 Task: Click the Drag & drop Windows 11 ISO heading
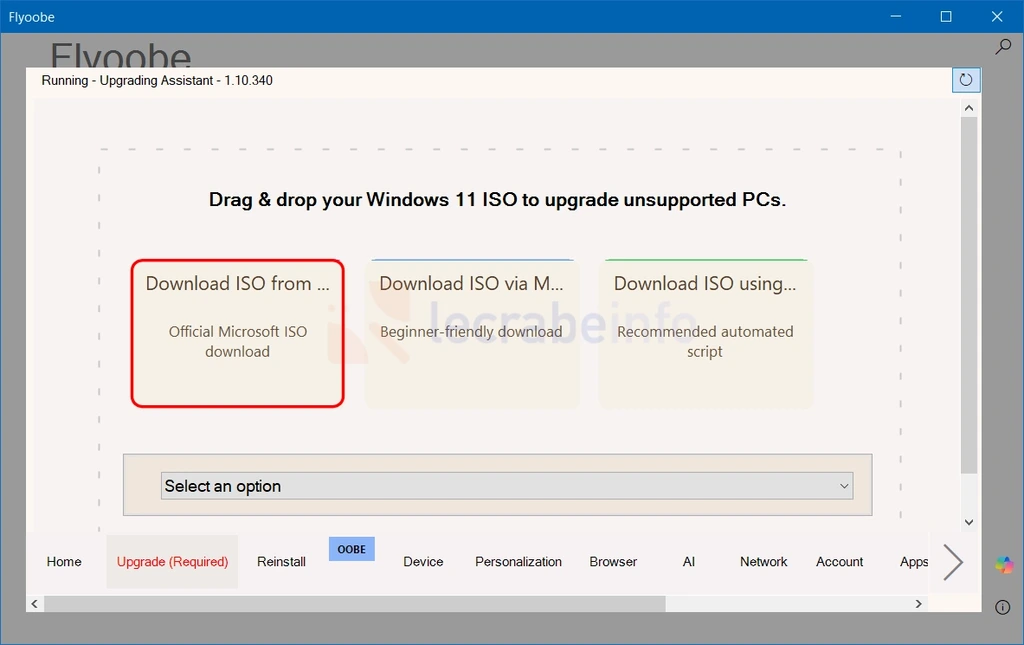[x=497, y=200]
